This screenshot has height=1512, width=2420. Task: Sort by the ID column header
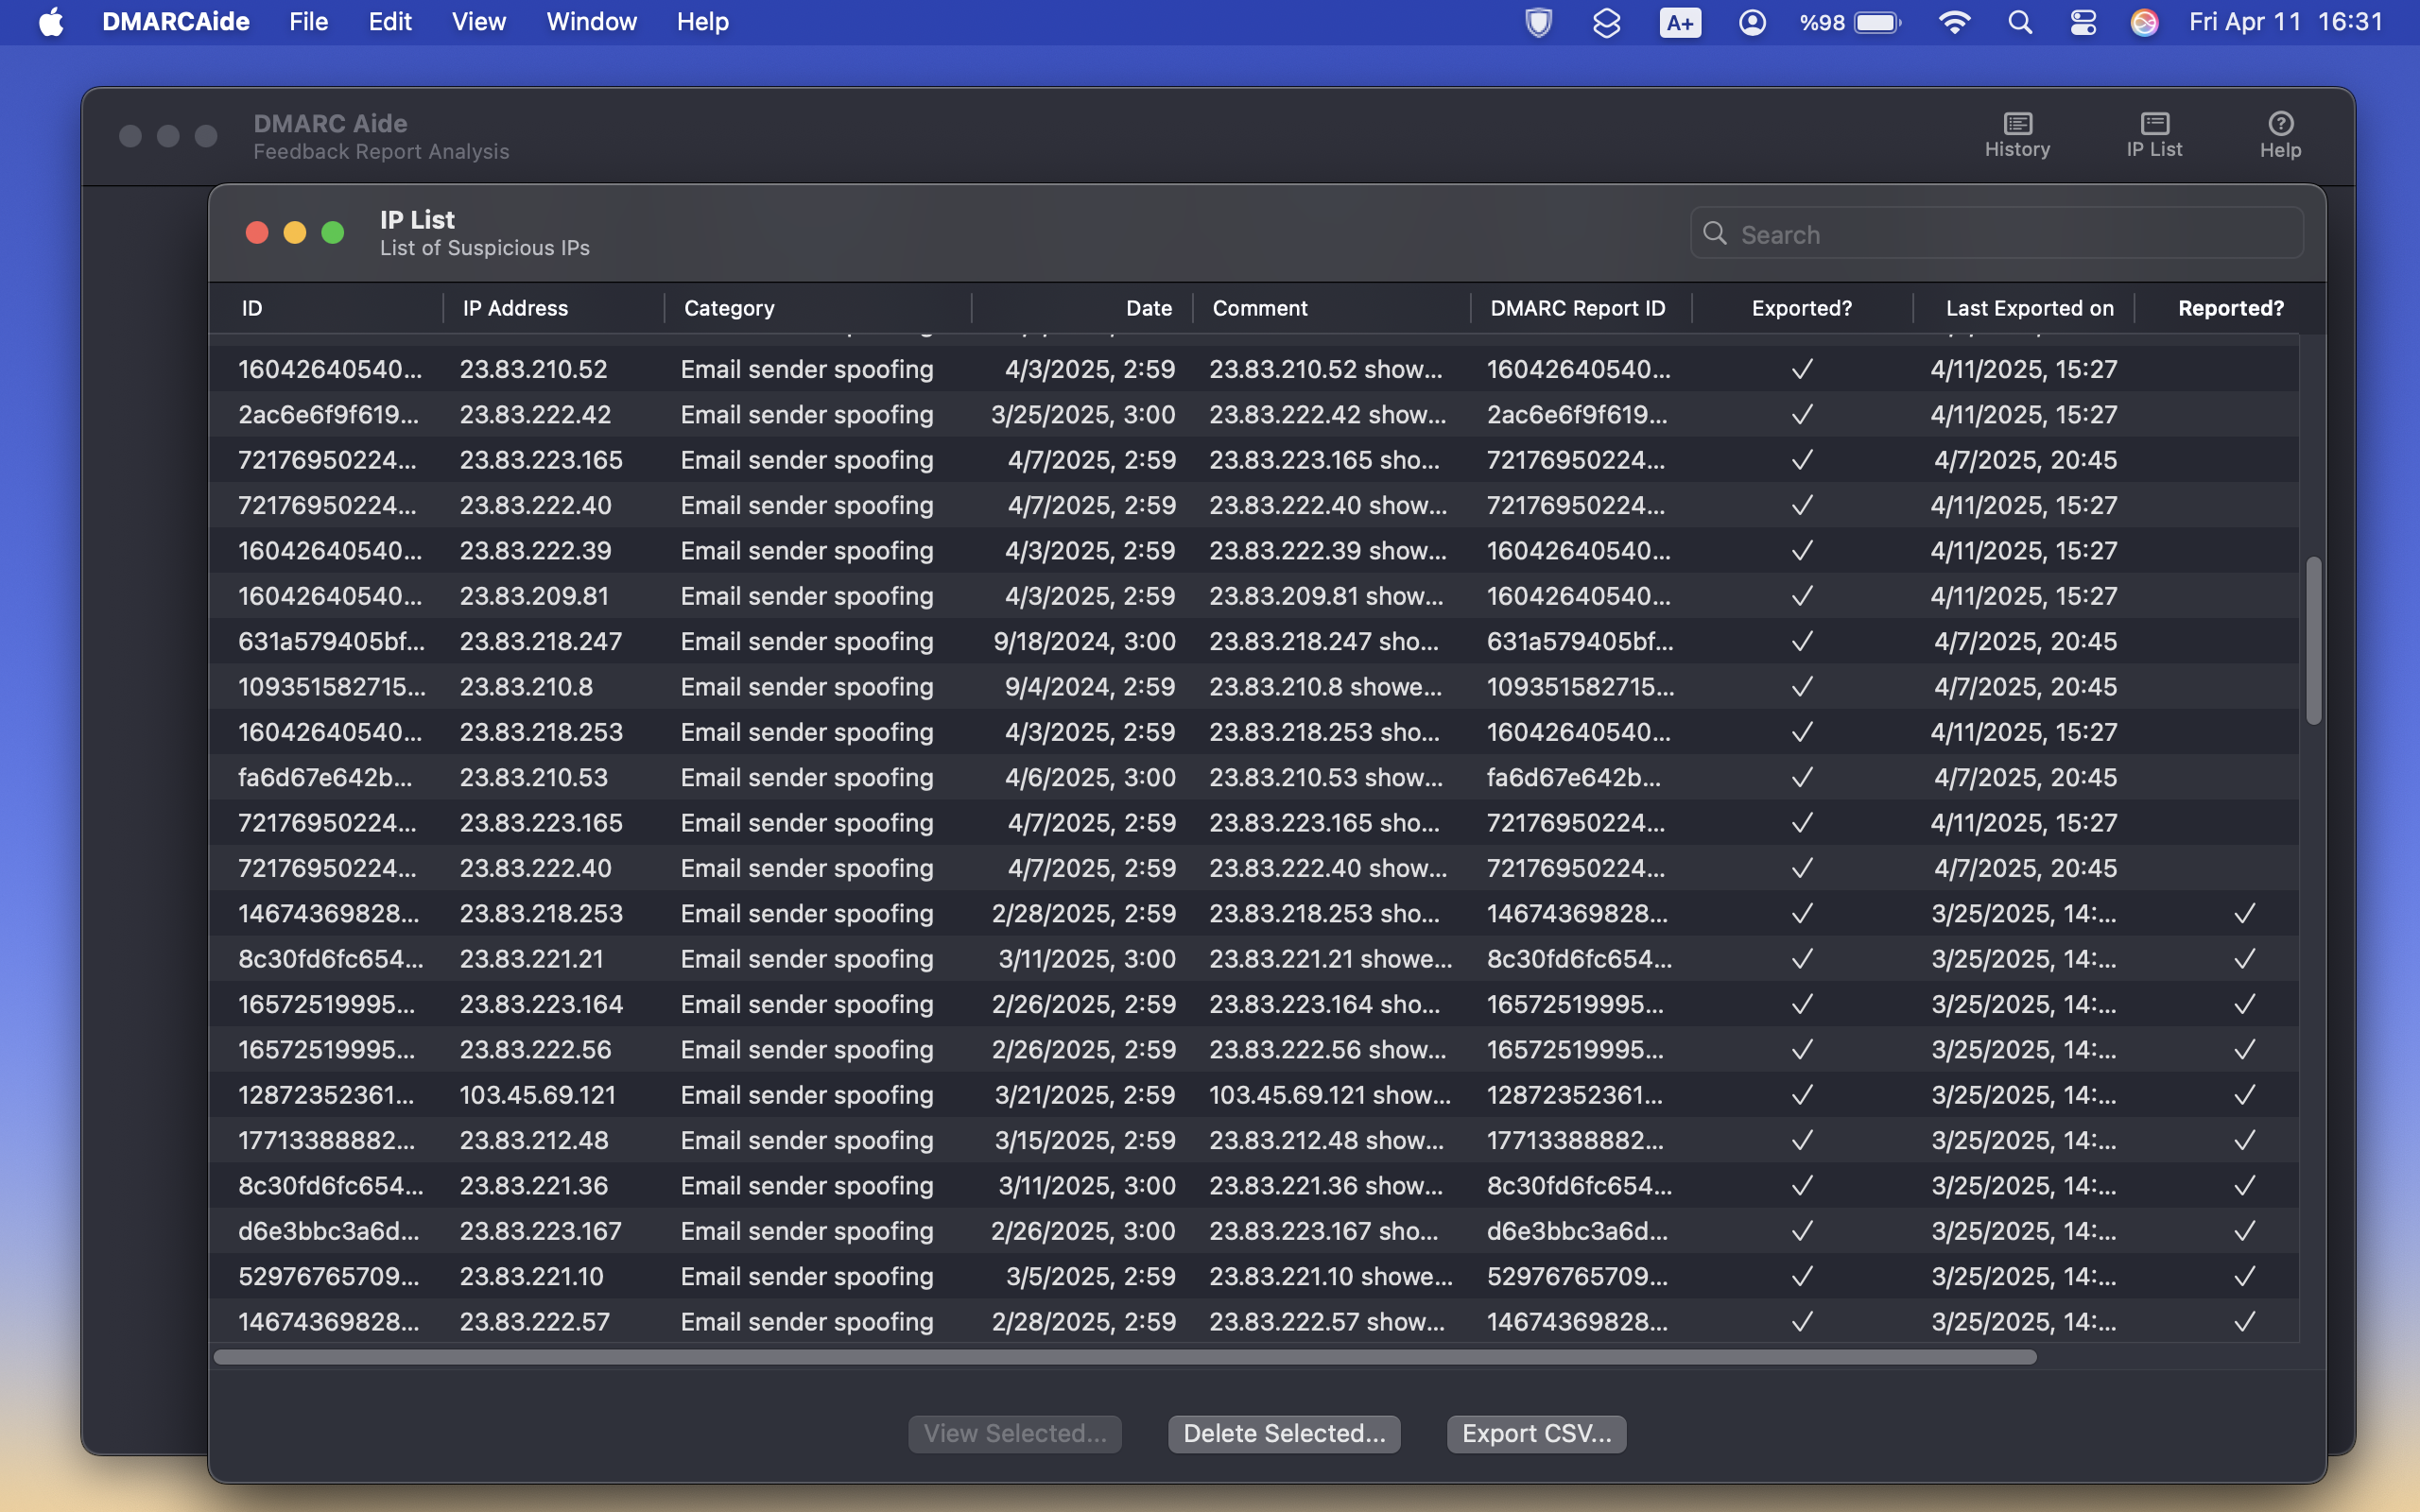[x=325, y=308]
